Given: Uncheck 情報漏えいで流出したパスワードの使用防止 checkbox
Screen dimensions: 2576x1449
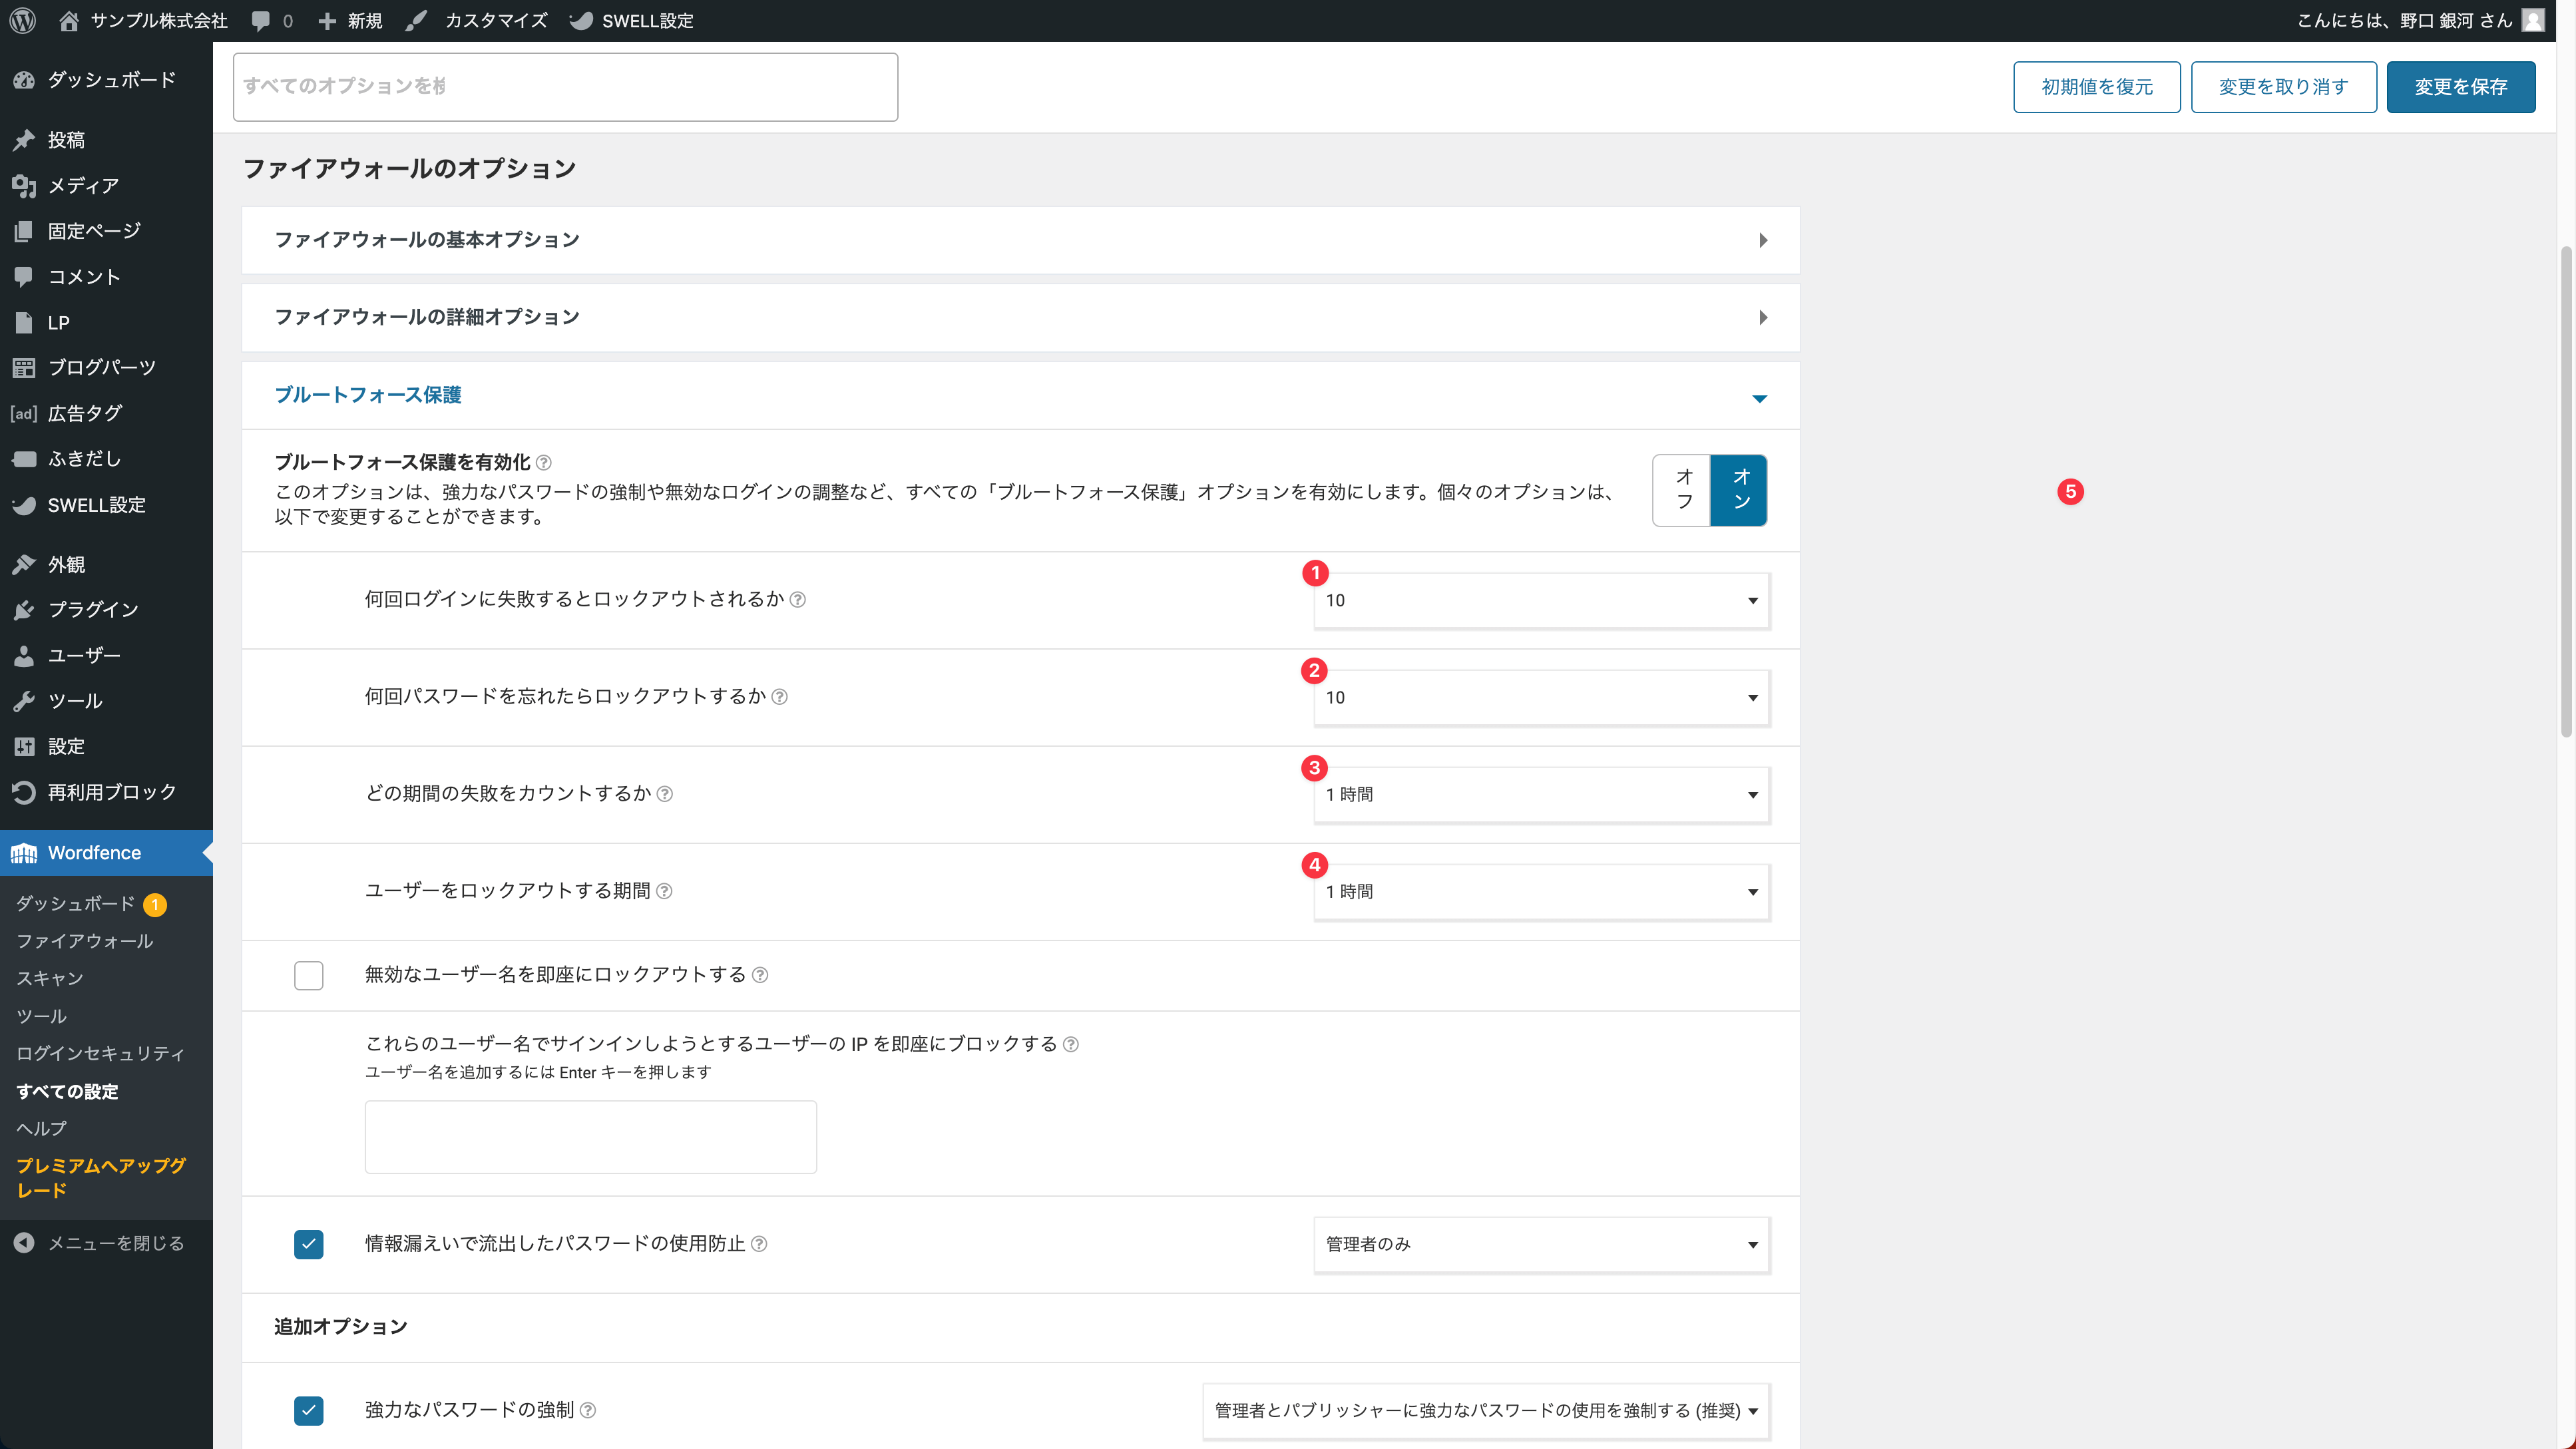Looking at the screenshot, I should pos(309,1244).
